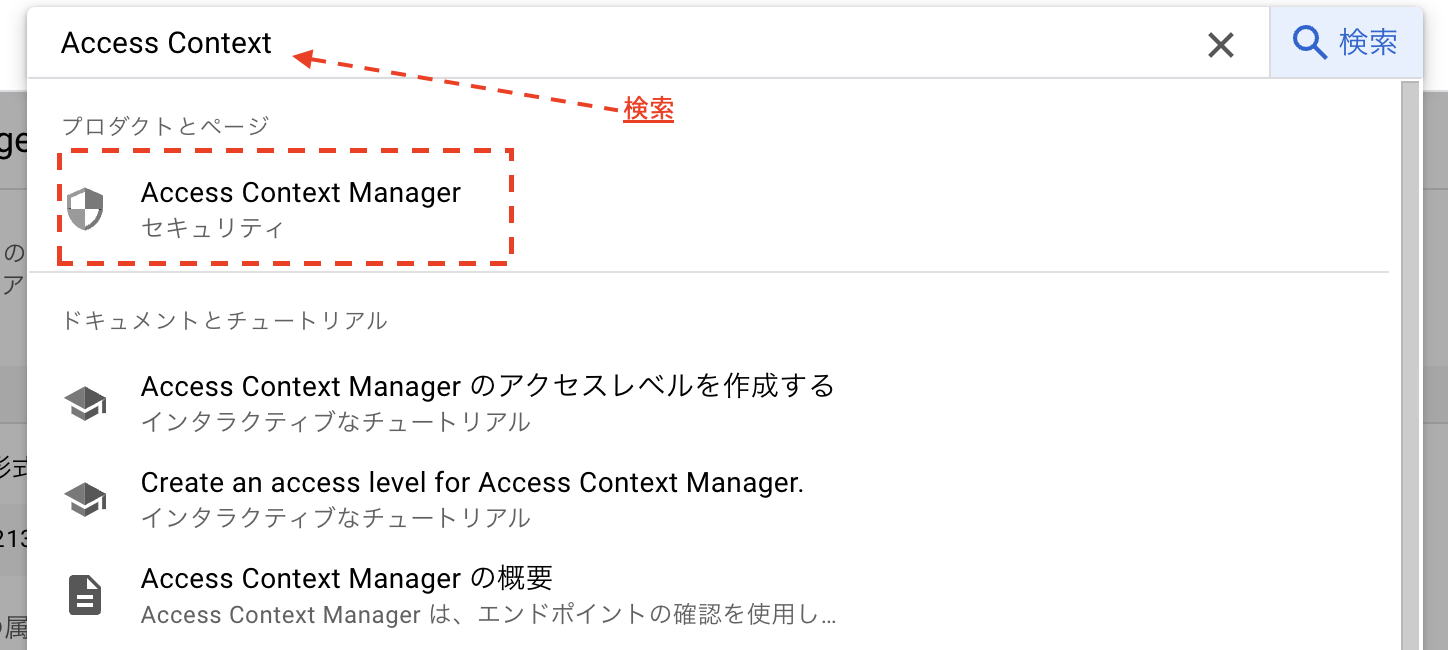Click the document icon next to の概要
1448x650 pixels.
(85, 595)
